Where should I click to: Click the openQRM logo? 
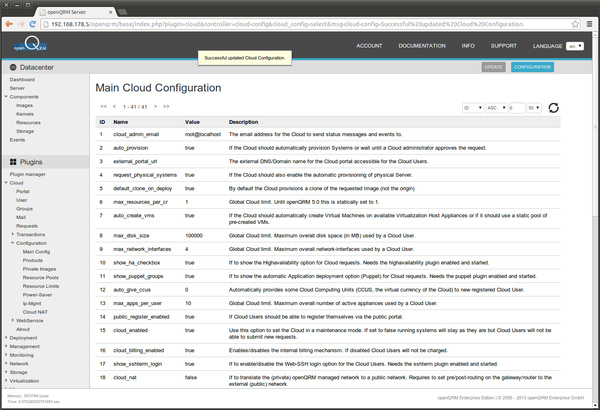[30, 44]
